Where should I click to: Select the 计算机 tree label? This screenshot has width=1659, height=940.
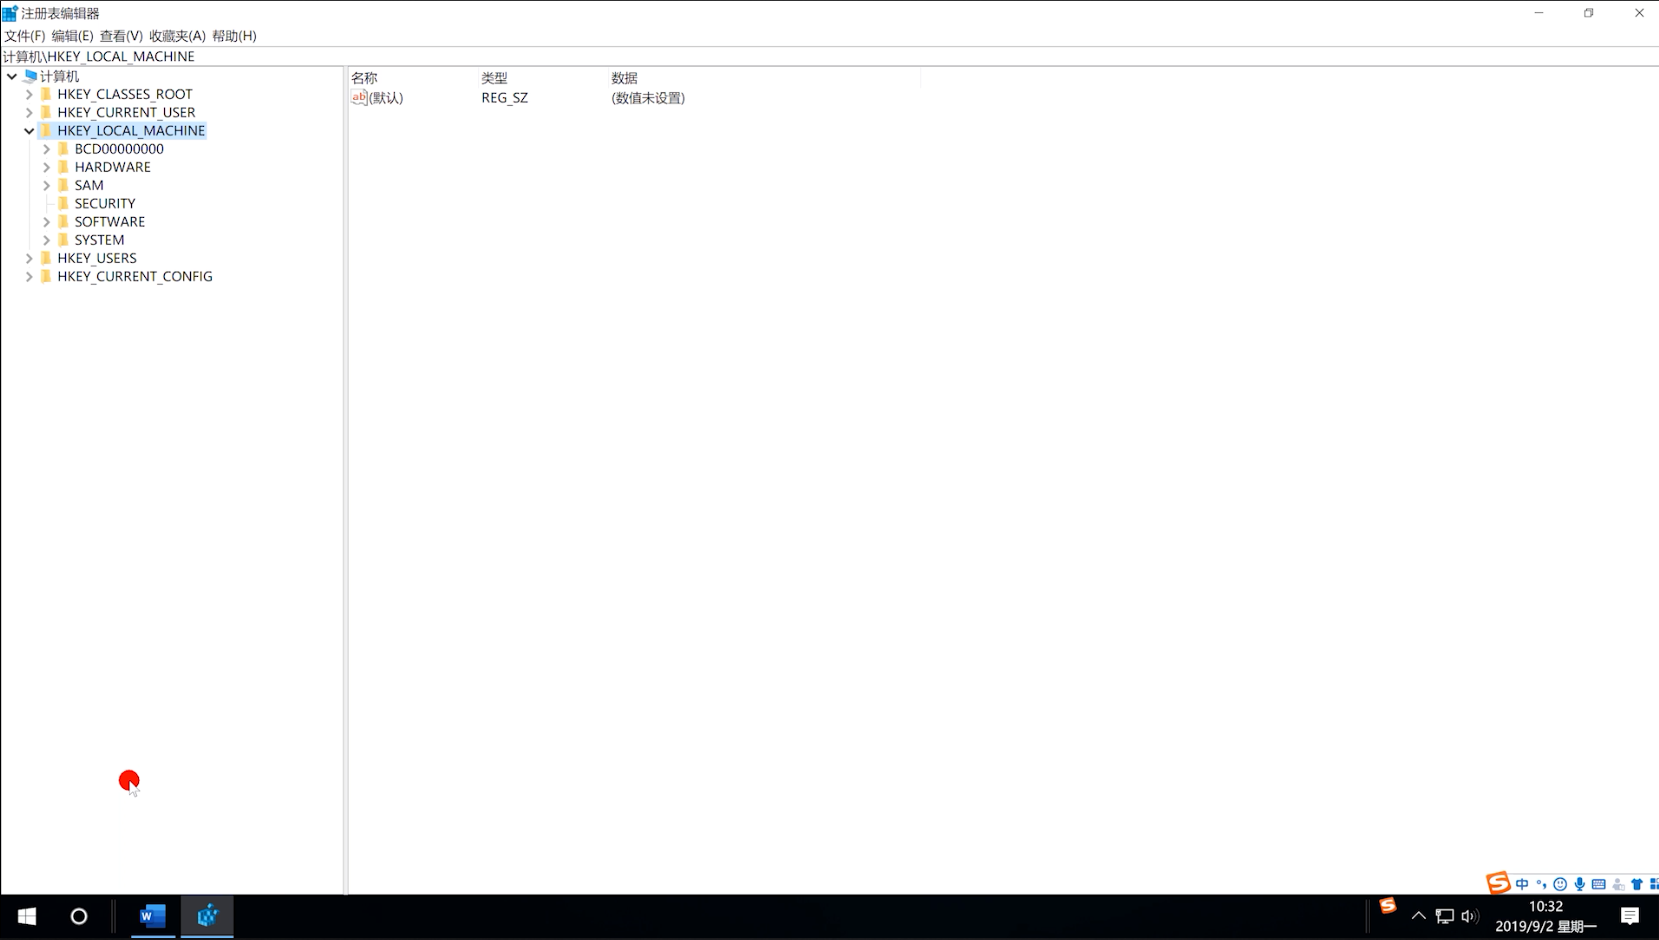pyautogui.click(x=59, y=76)
